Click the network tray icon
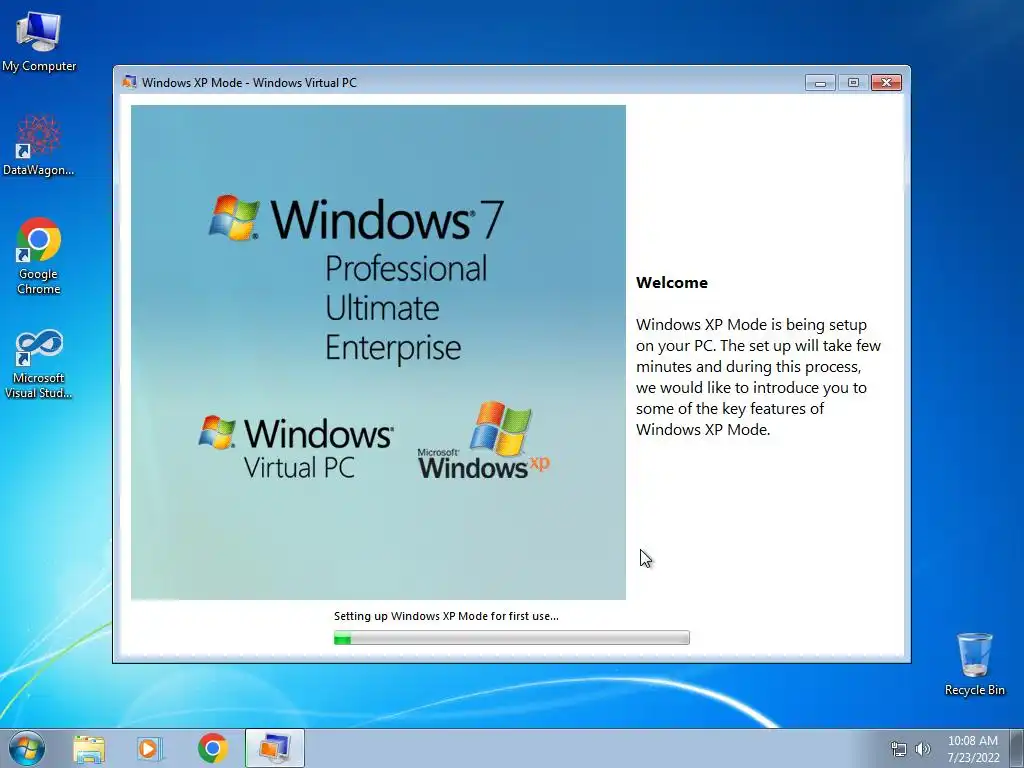The image size is (1024, 768). pyautogui.click(x=899, y=750)
